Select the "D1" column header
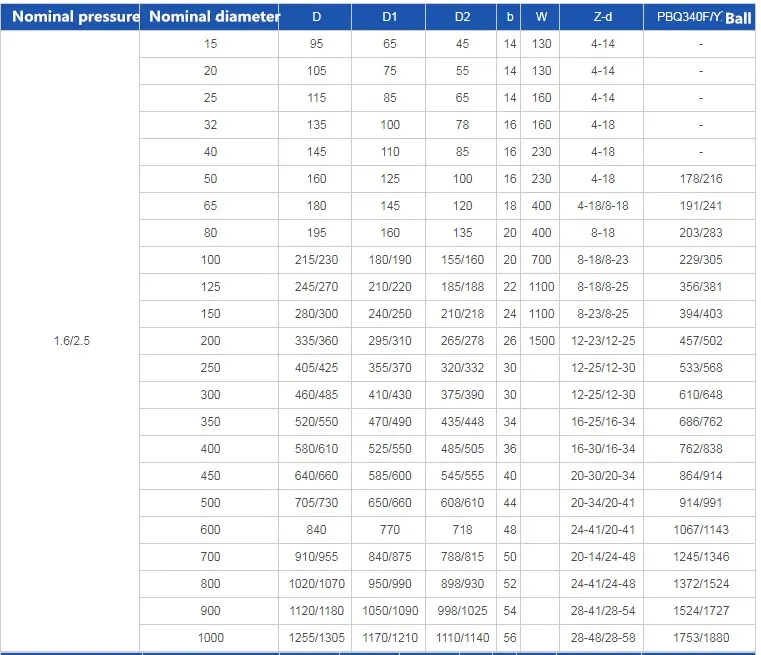The image size is (761, 655). coord(389,17)
